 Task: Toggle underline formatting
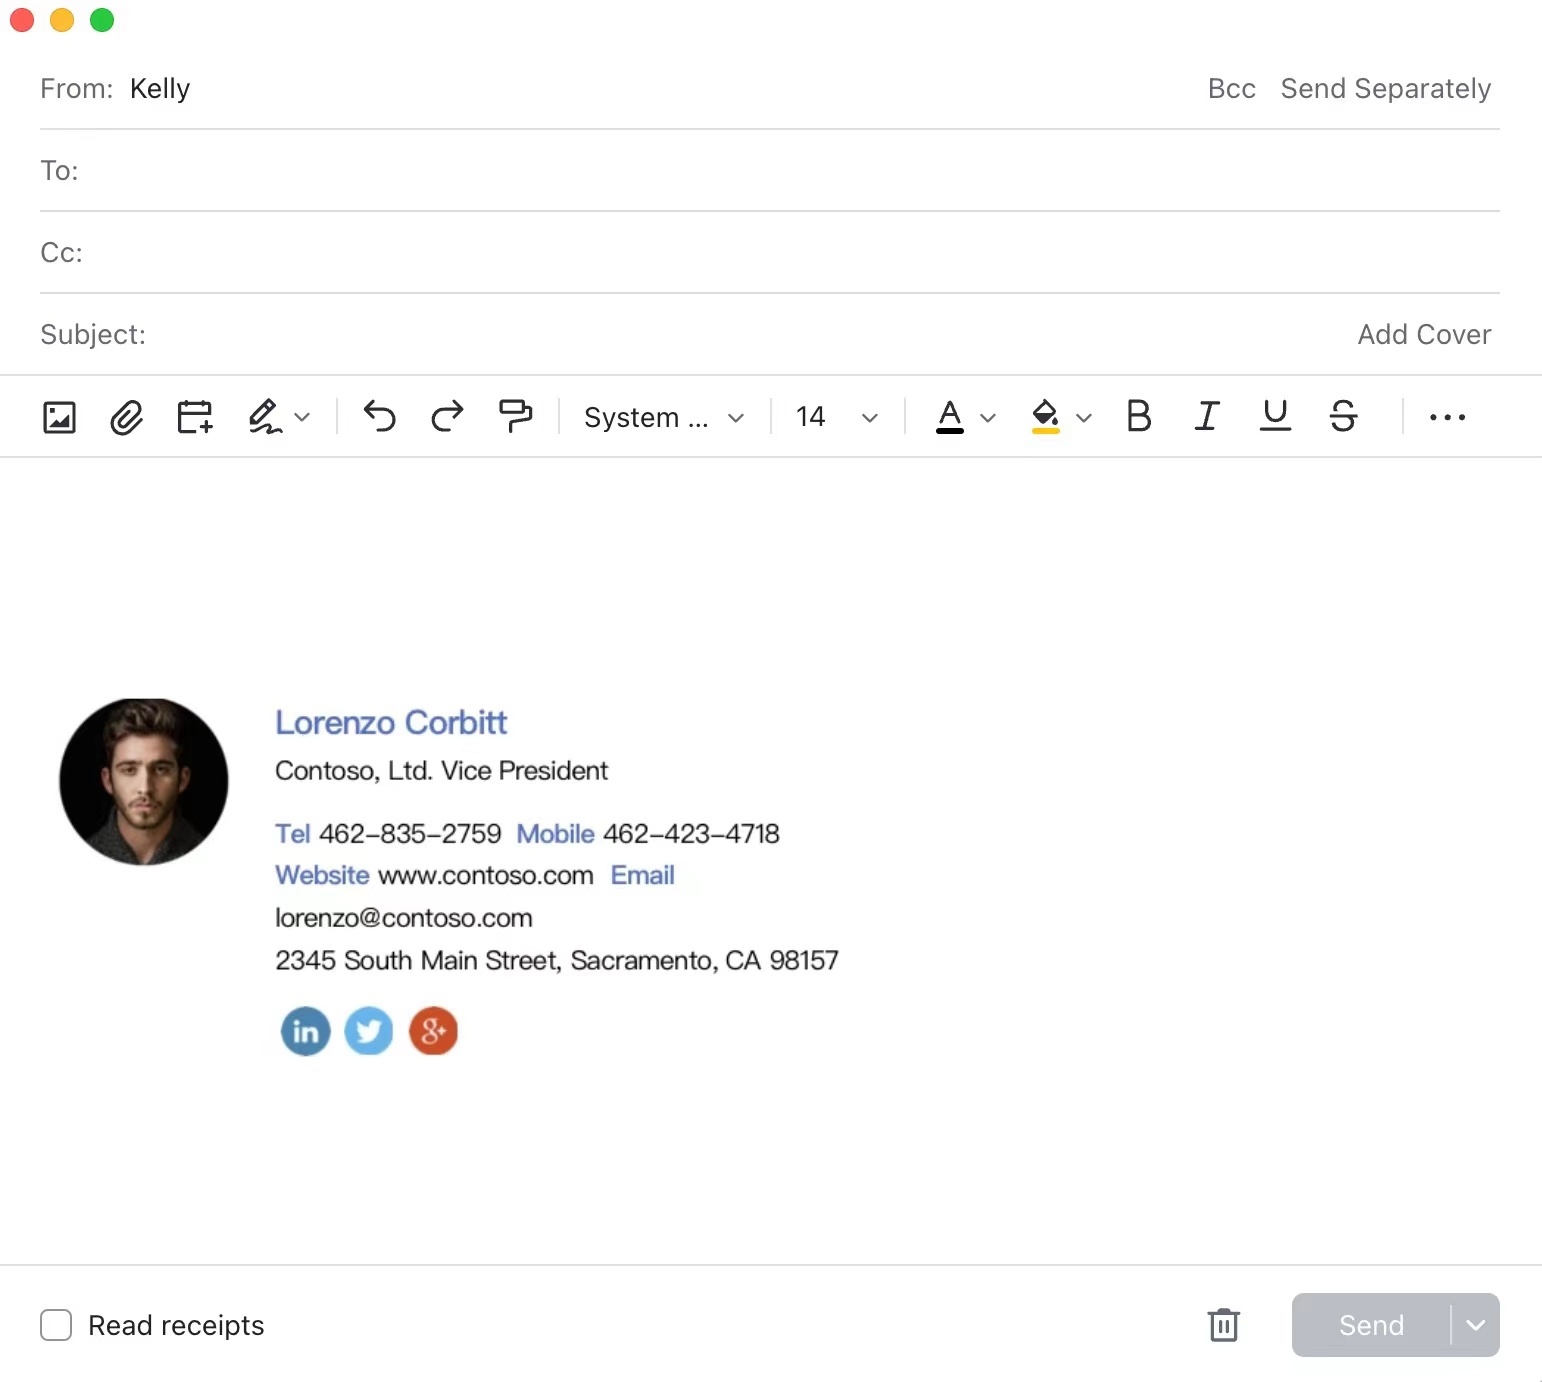(x=1274, y=417)
